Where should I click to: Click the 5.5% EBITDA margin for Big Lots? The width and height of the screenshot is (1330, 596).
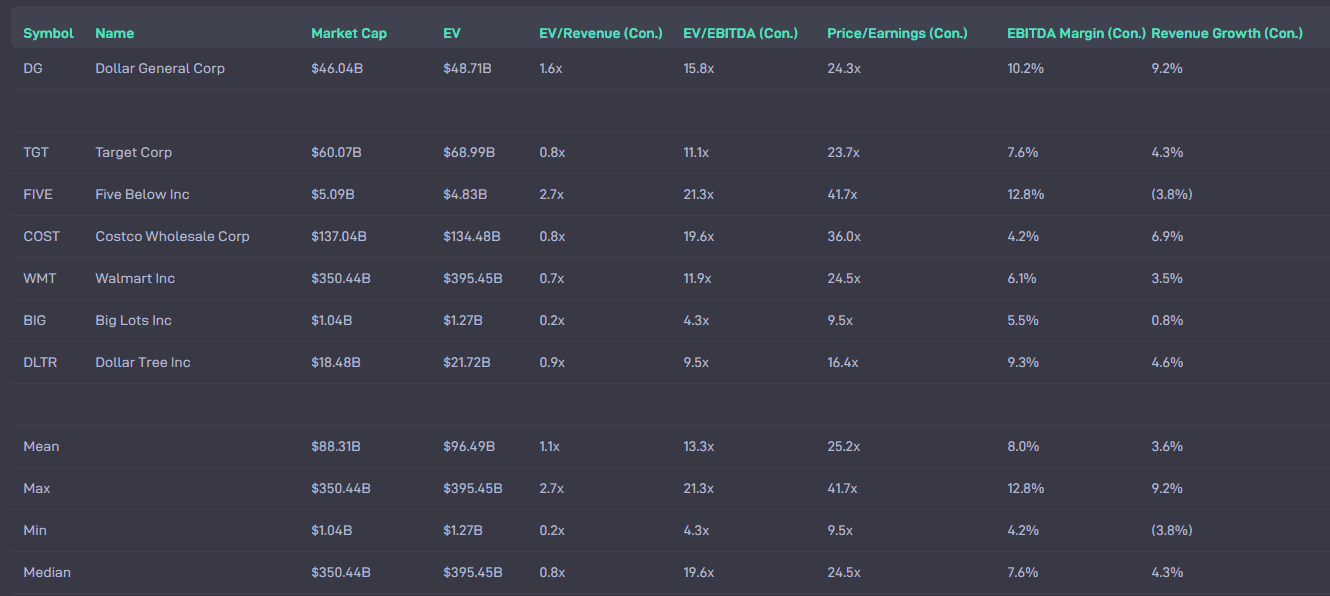click(1023, 320)
